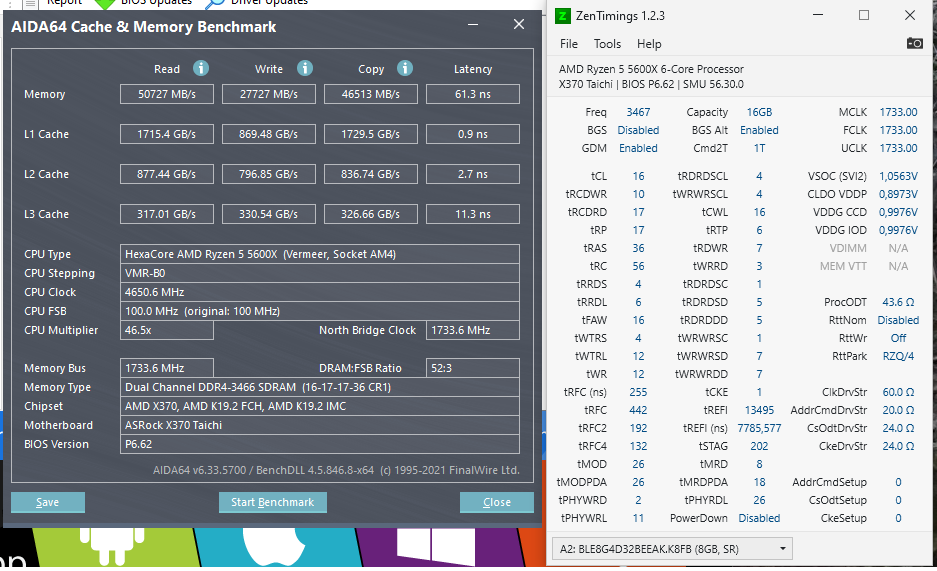Minimize the ZenTimings window
This screenshot has width=937, height=571.
pos(818,15)
